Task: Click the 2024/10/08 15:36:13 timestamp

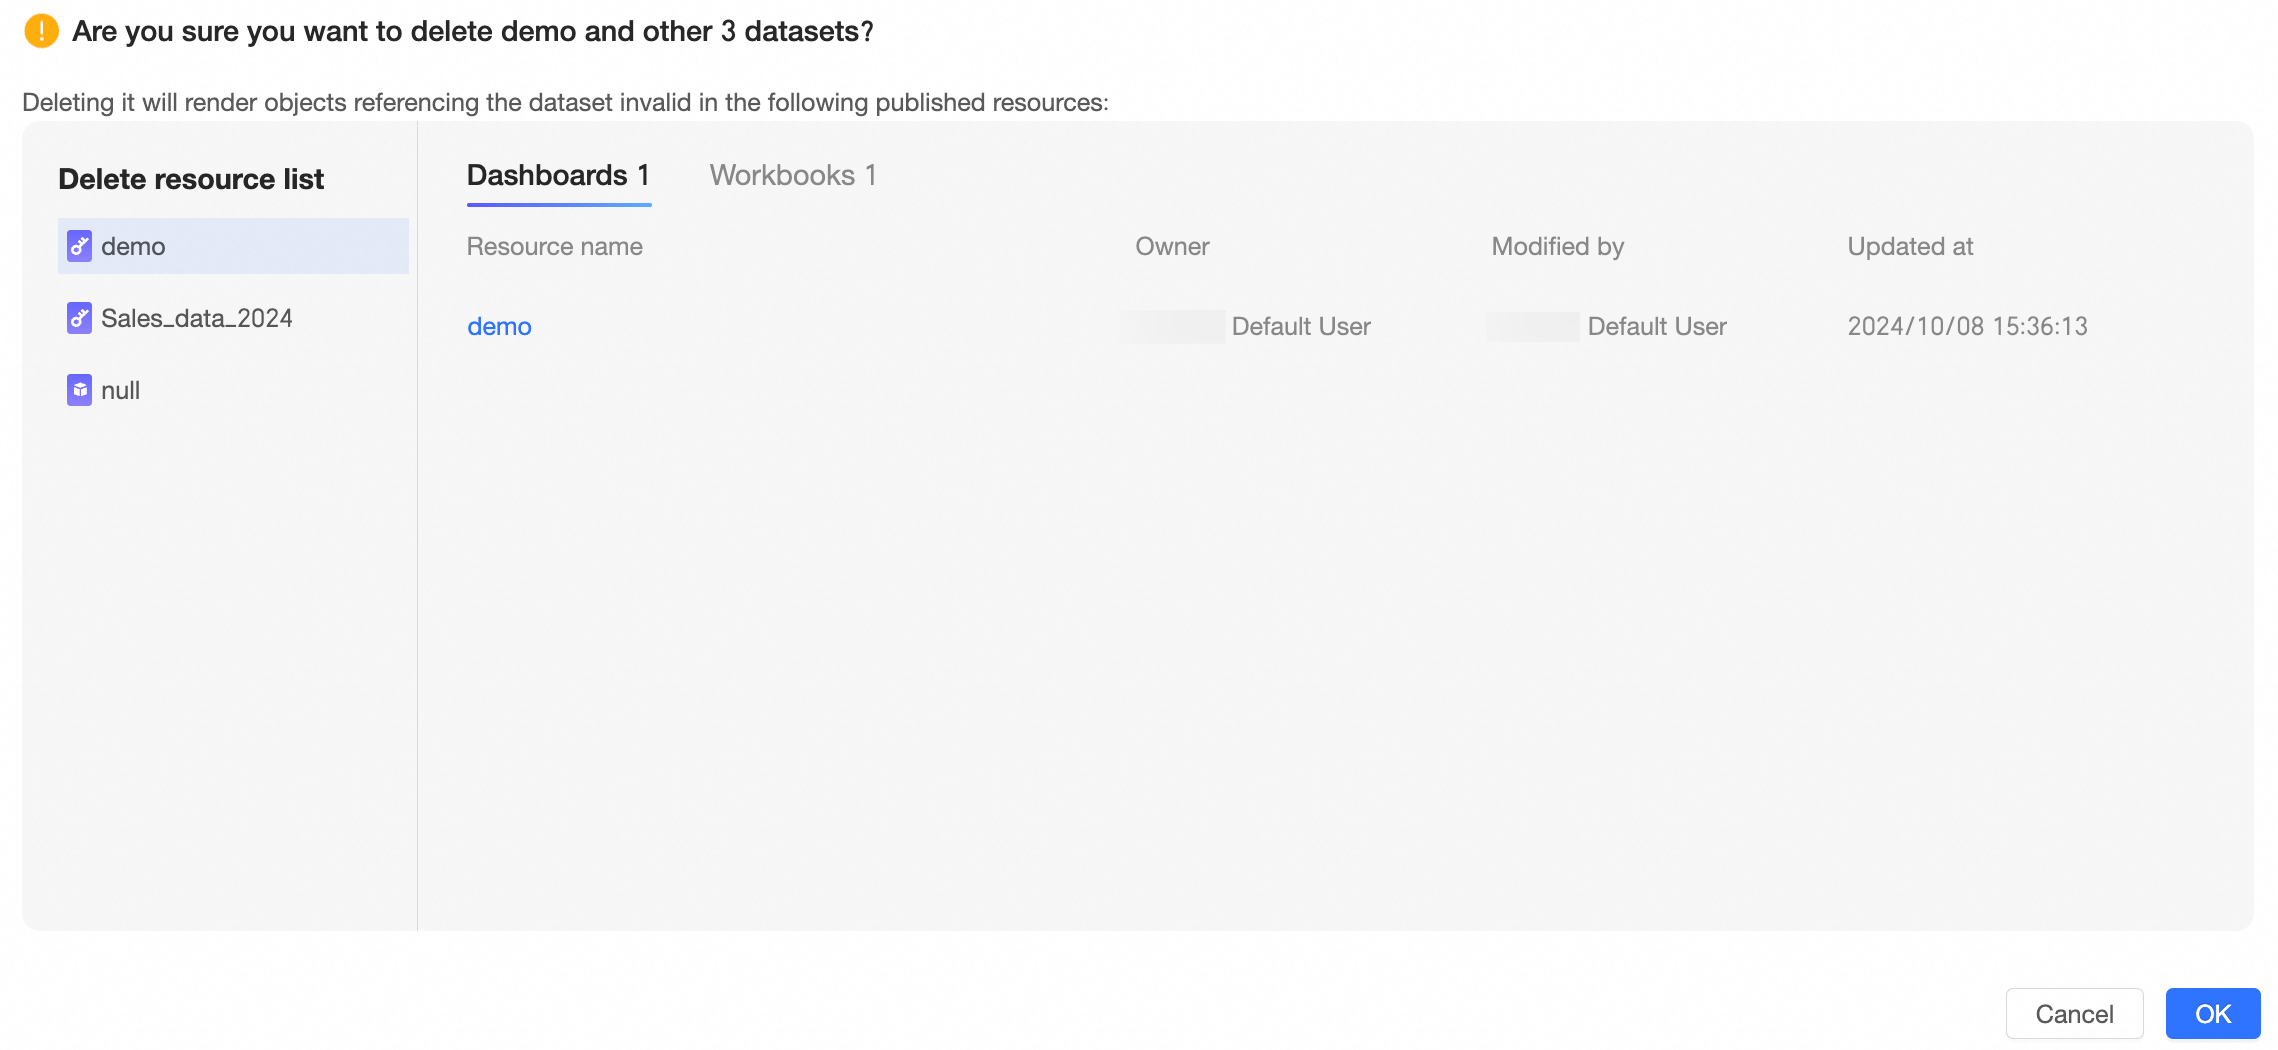Action: pyautogui.click(x=1967, y=326)
